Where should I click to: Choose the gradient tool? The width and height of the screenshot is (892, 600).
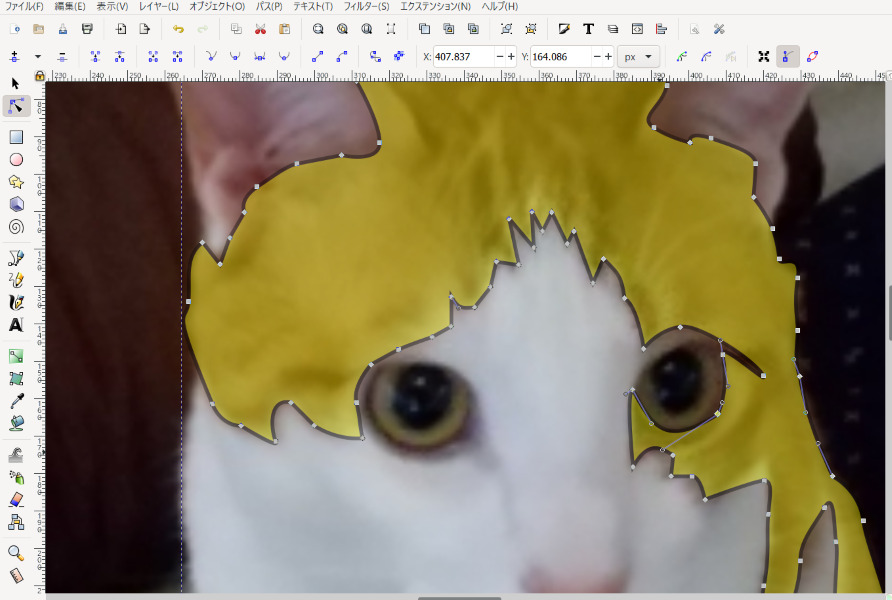(x=16, y=356)
